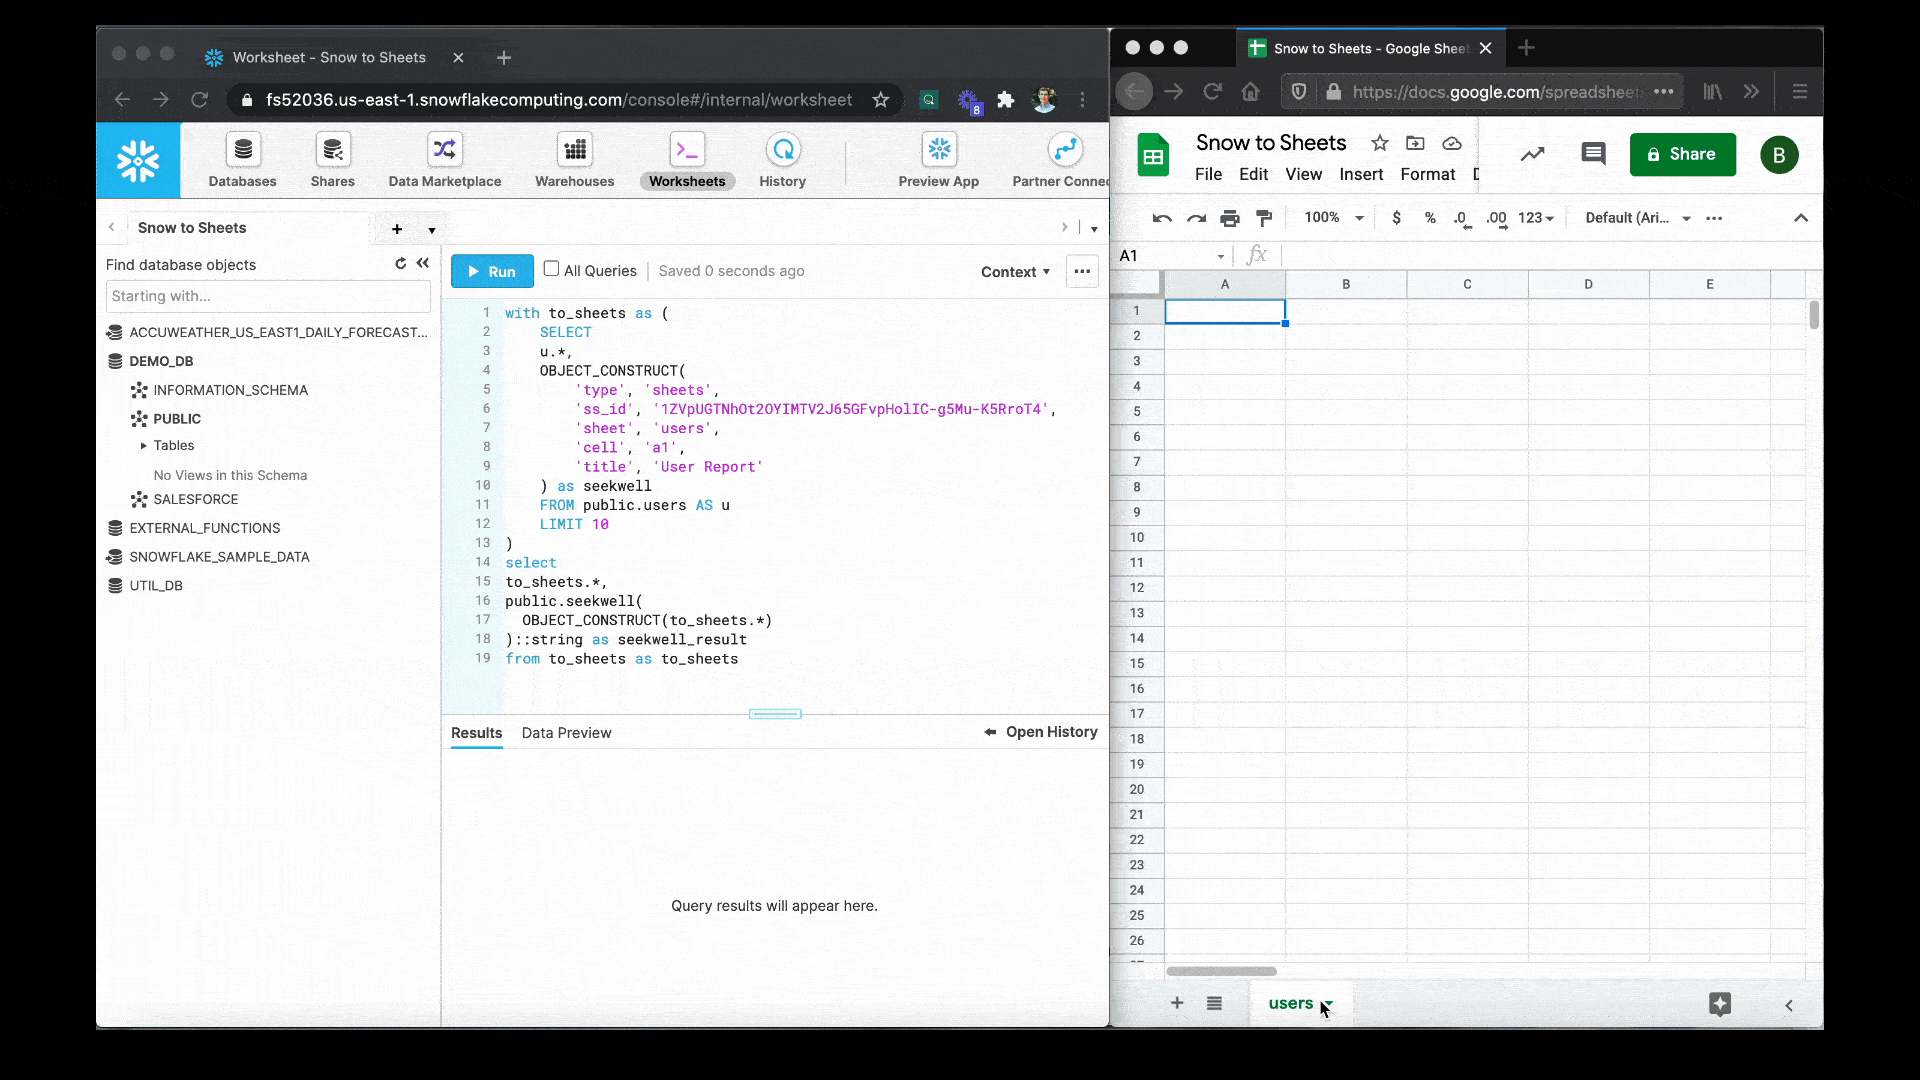Print the Google Sheet
Image resolution: width=1920 pixels, height=1080 pixels.
pyautogui.click(x=1229, y=218)
